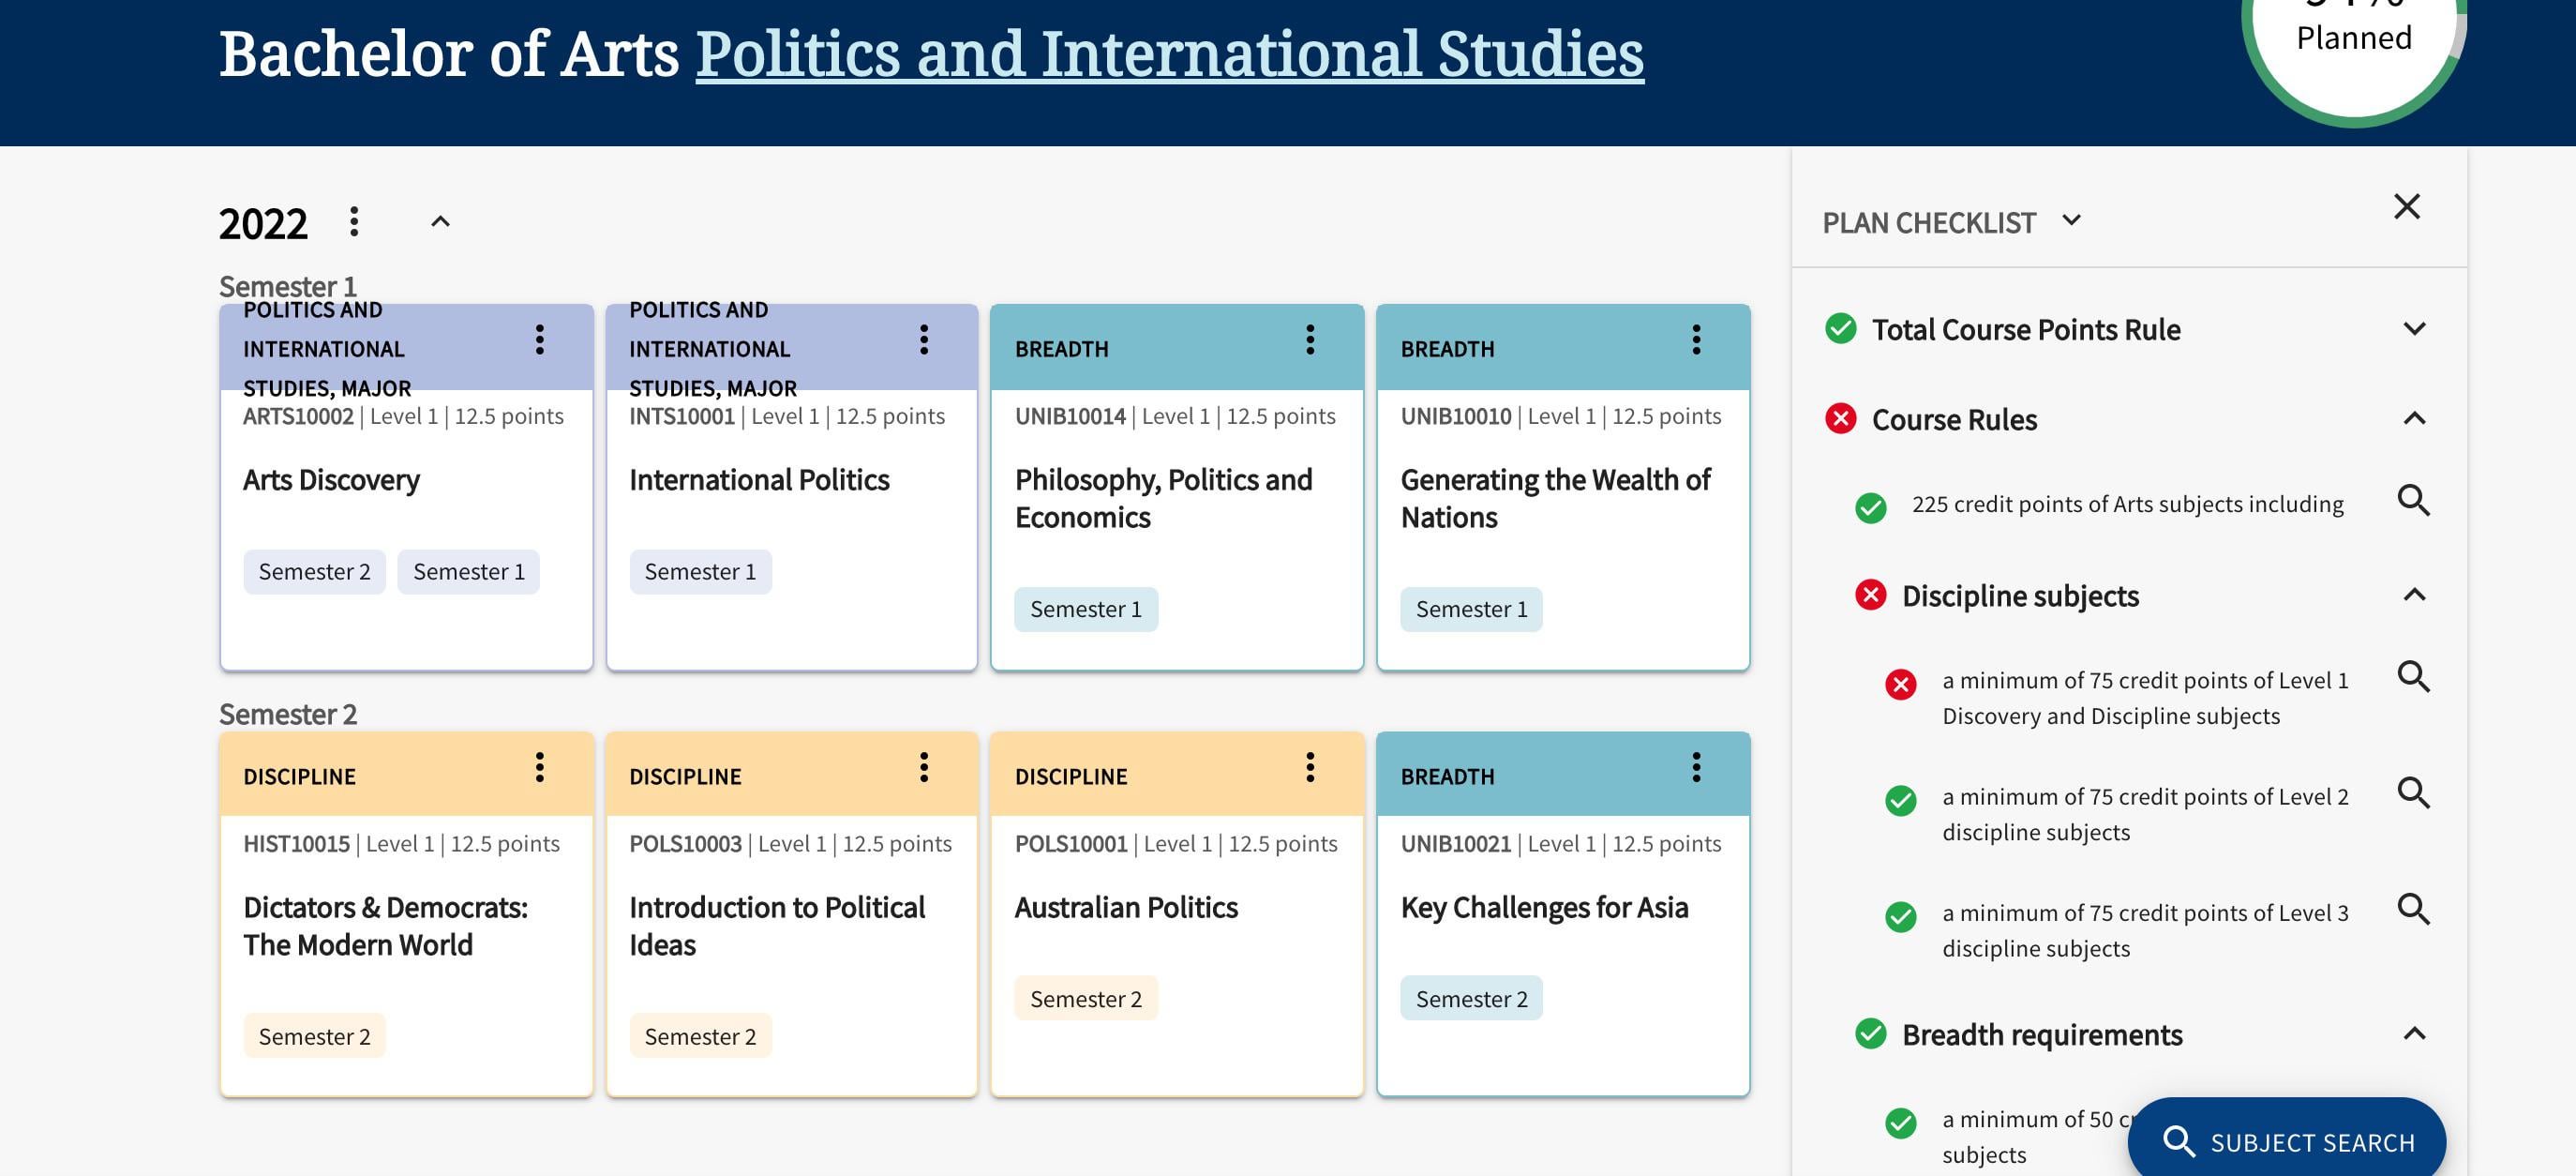Select the Discipline subjects heading
The height and width of the screenshot is (1176, 2576).
(2020, 596)
